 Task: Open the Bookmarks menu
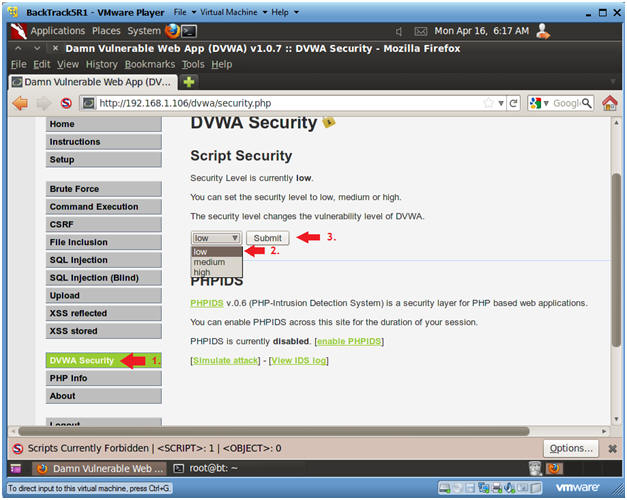click(x=150, y=64)
